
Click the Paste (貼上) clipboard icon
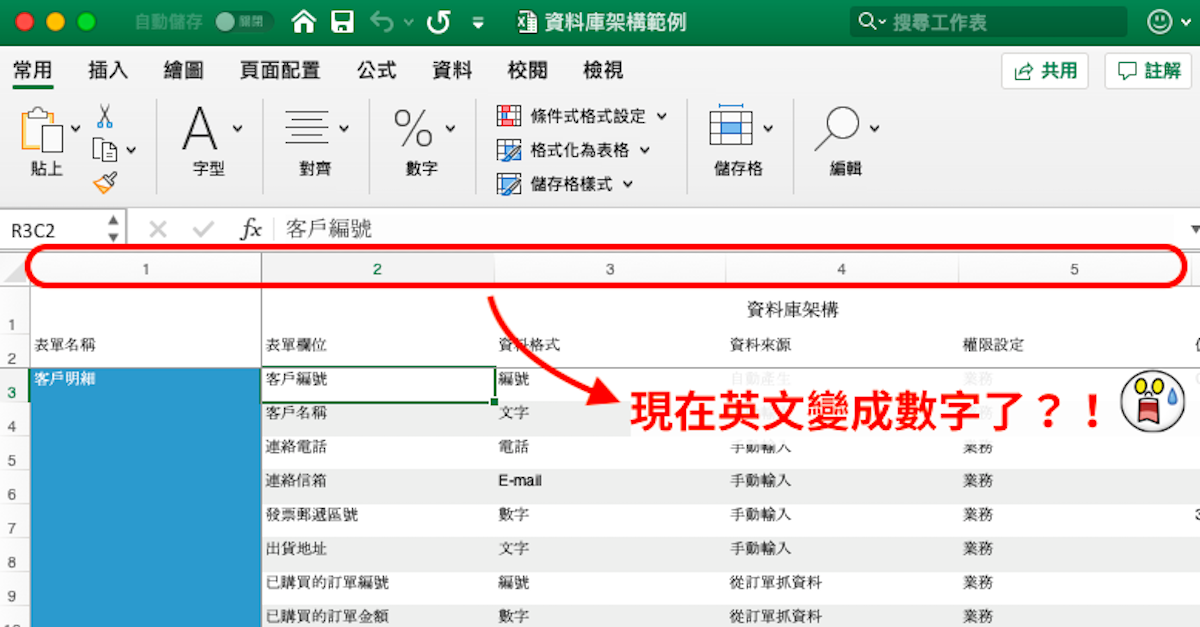[x=42, y=130]
